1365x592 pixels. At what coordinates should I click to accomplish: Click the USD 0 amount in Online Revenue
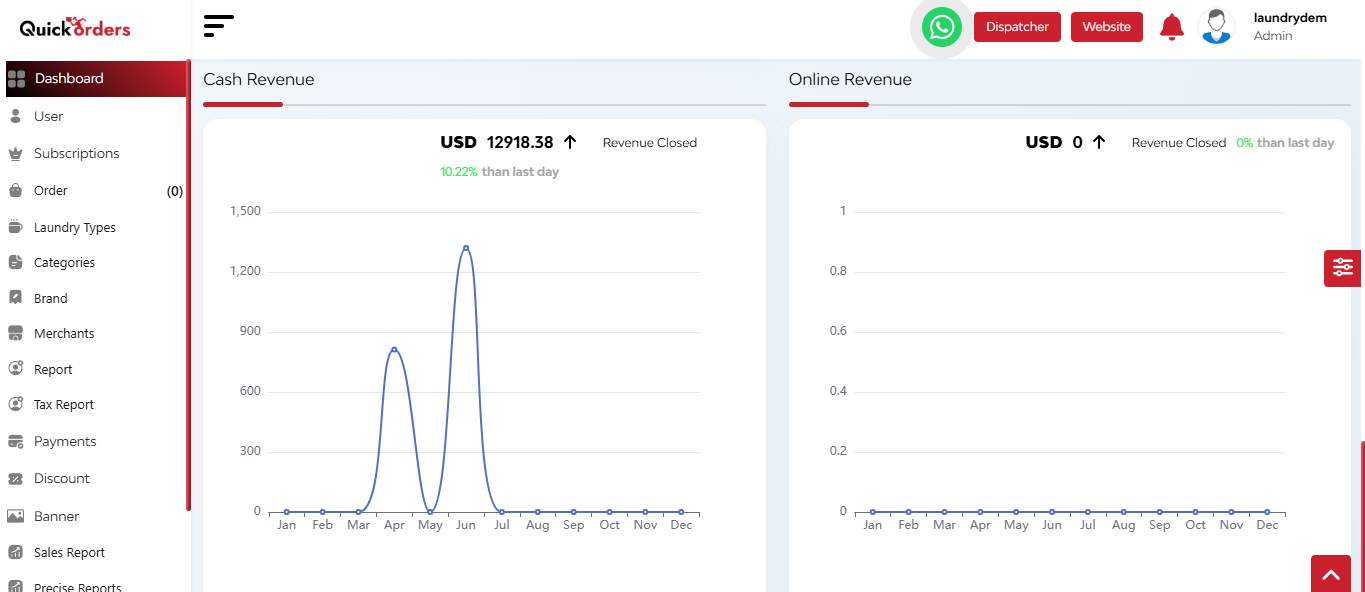pyautogui.click(x=1054, y=142)
